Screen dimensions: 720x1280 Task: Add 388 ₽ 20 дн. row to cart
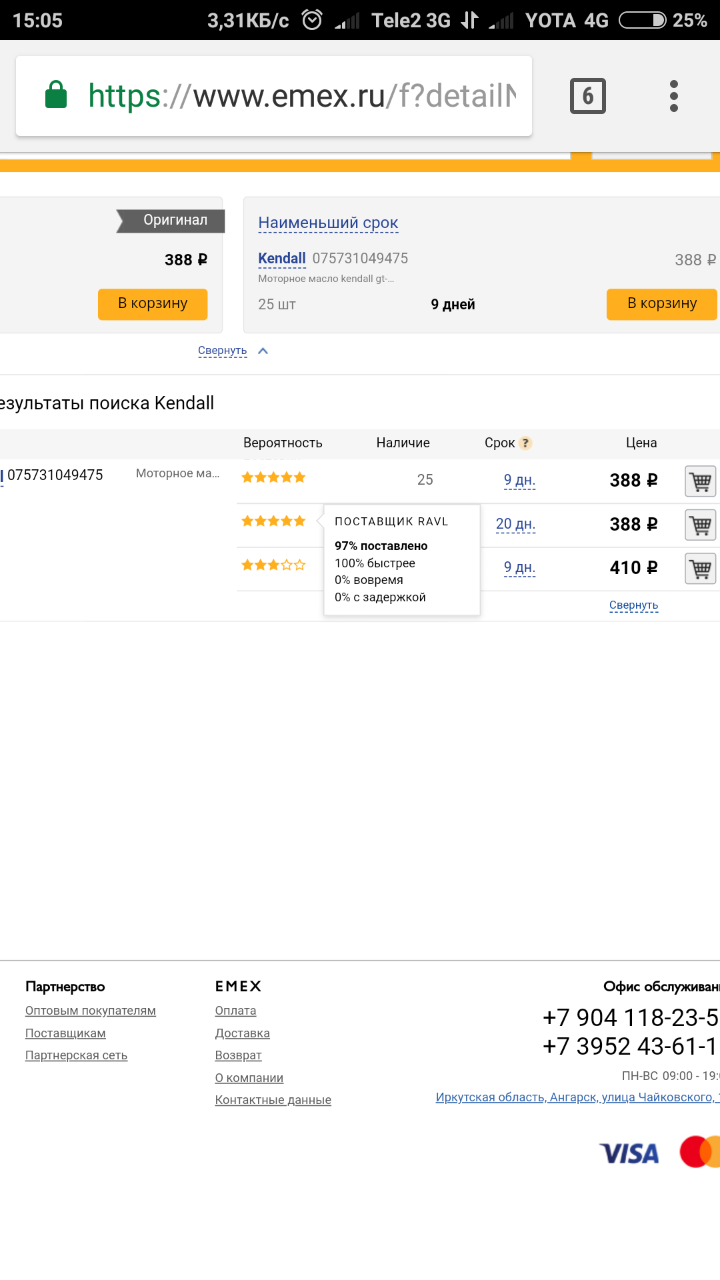(x=700, y=524)
